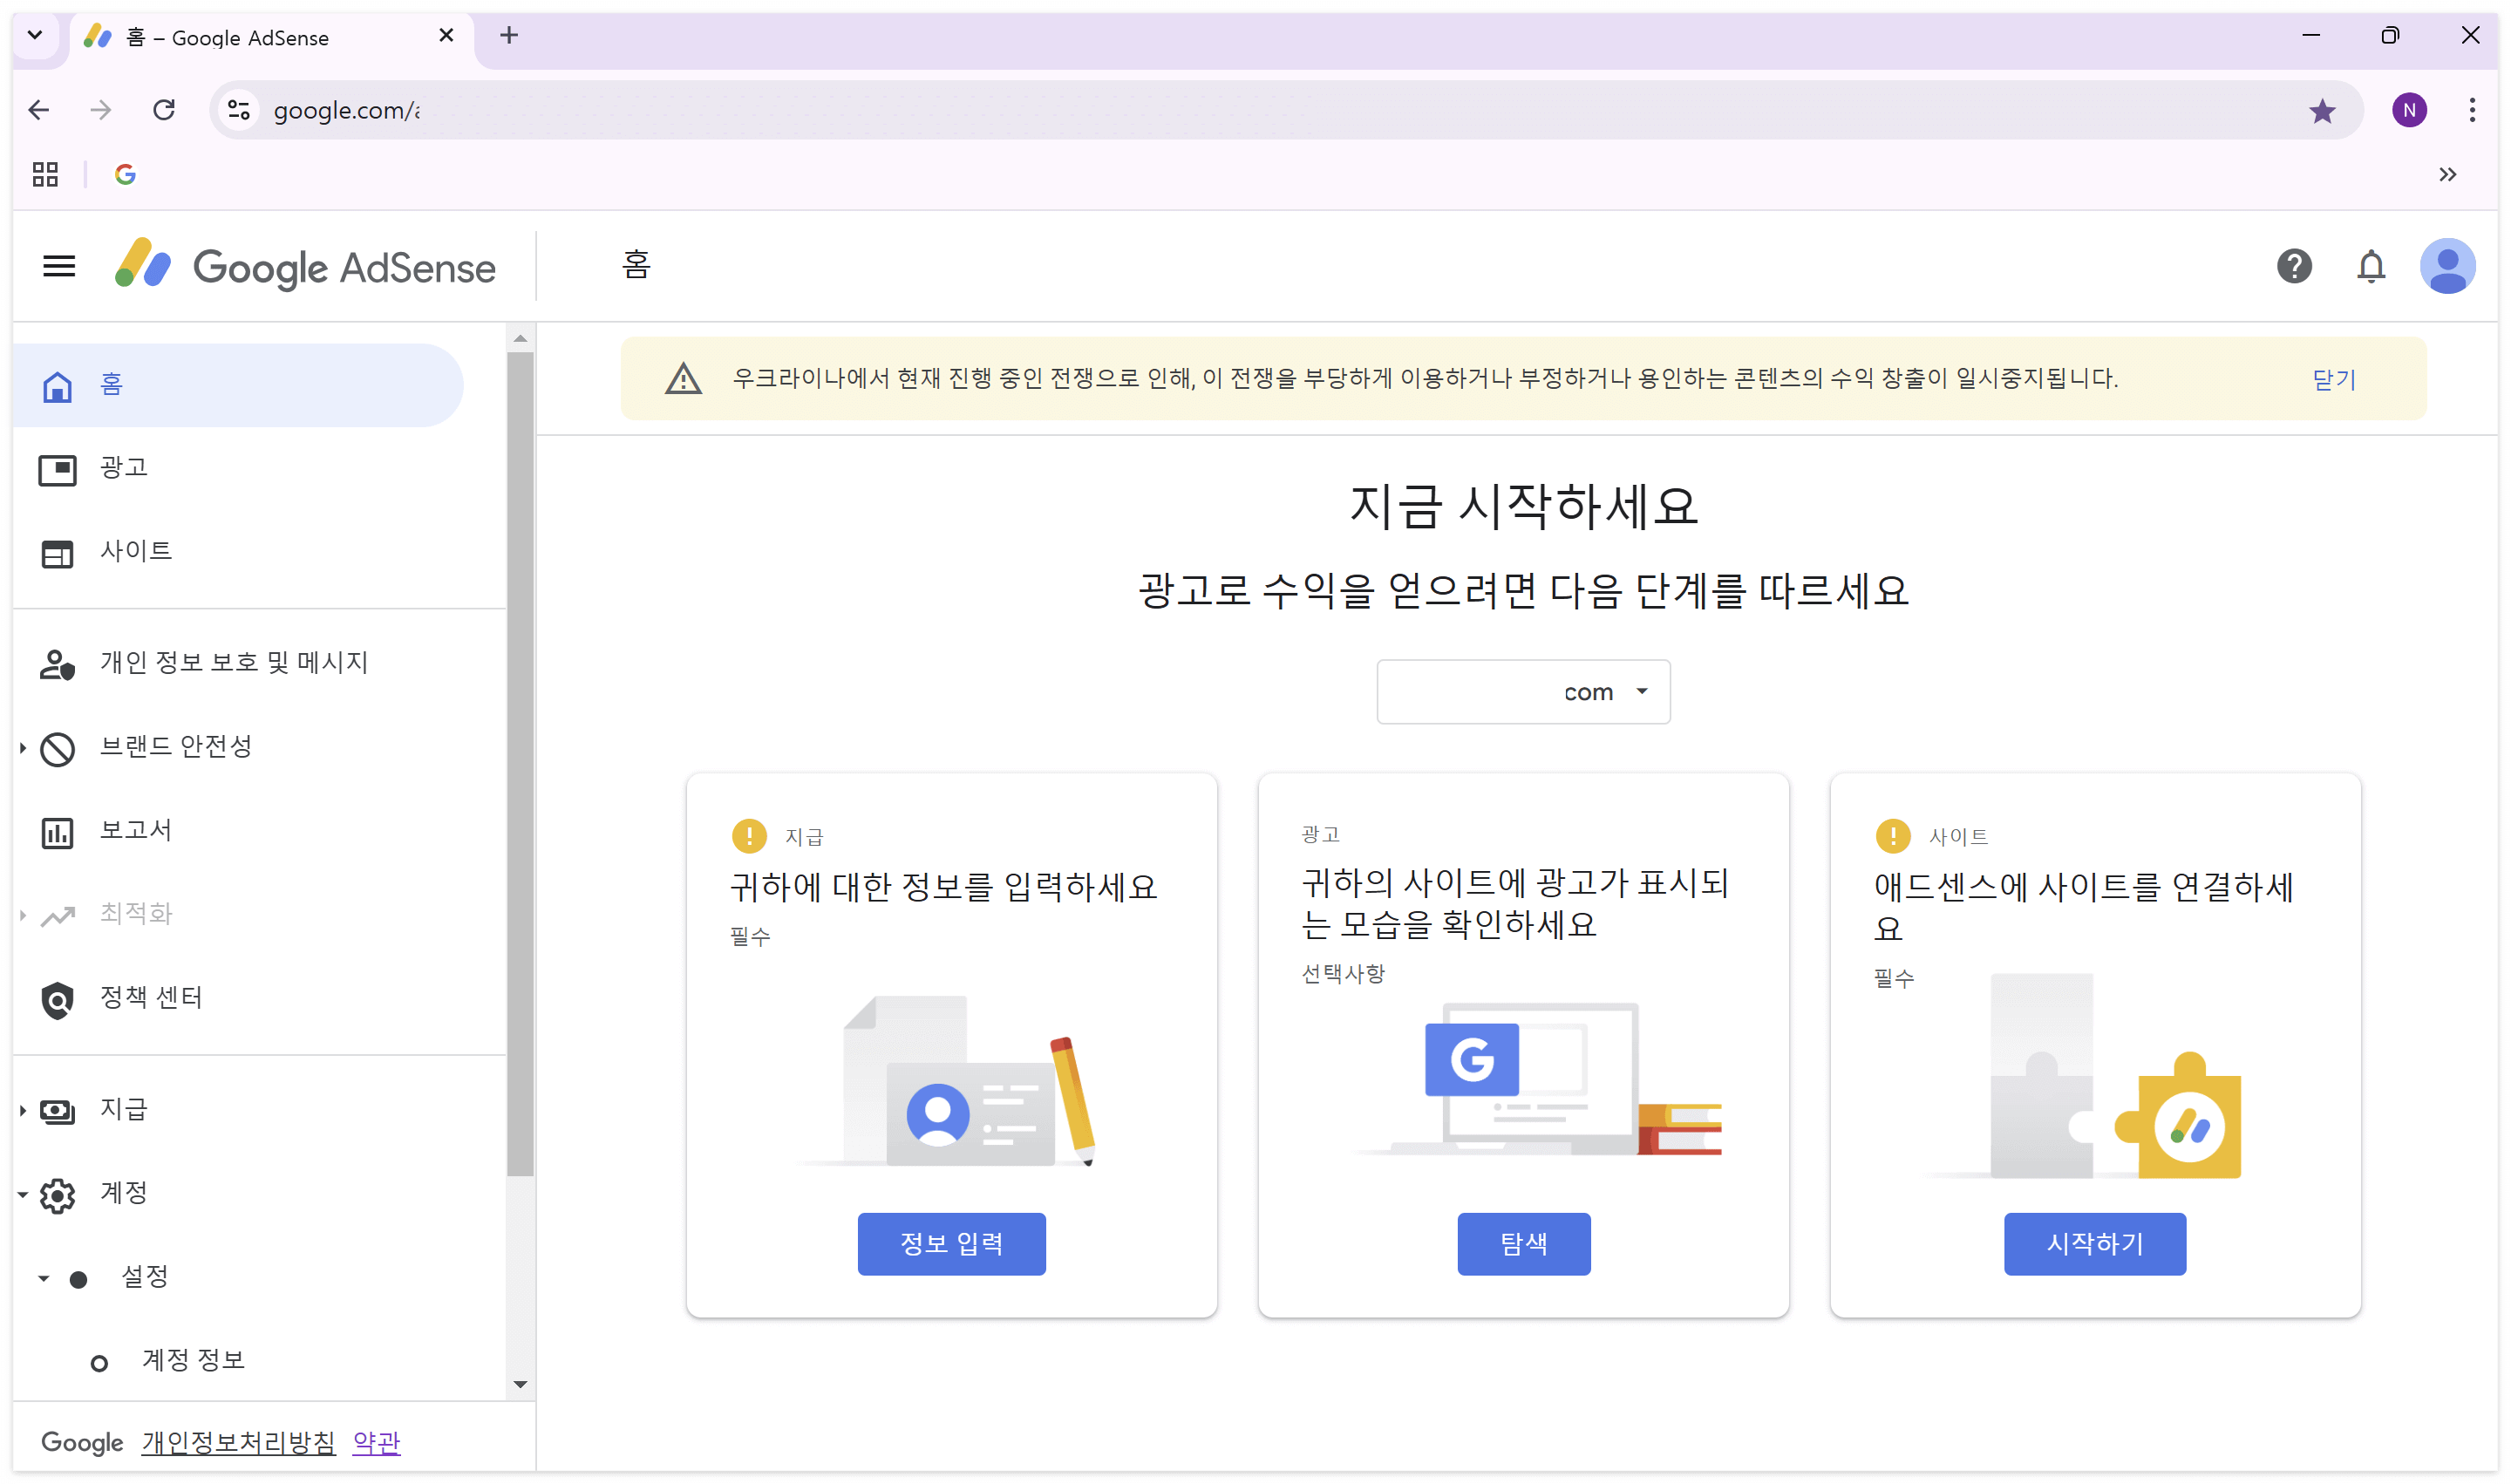Image resolution: width=2511 pixels, height=1484 pixels.
Task: Open the site selector dropdown ending in com
Action: coord(1522,692)
